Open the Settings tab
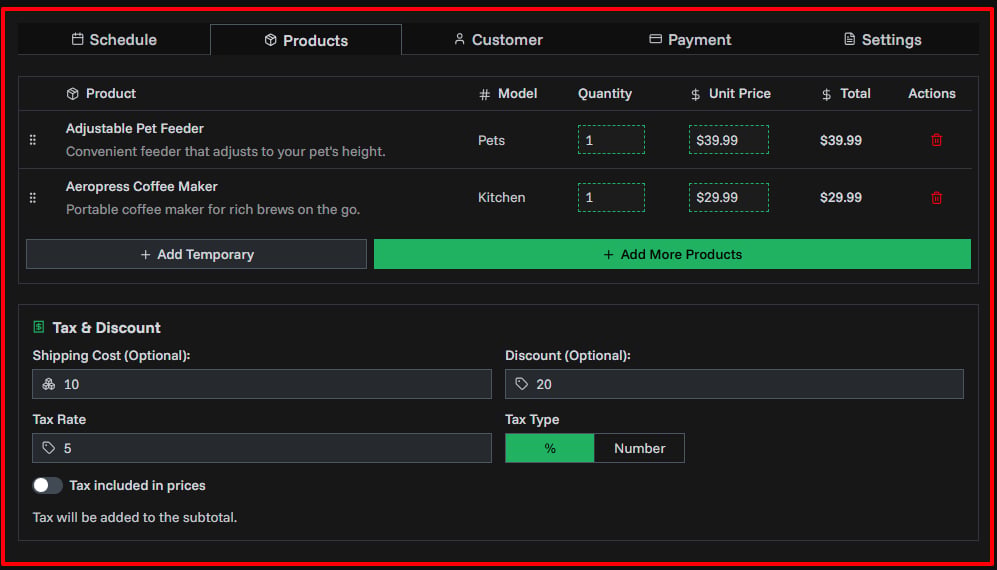This screenshot has width=997, height=570. pyautogui.click(x=882, y=39)
